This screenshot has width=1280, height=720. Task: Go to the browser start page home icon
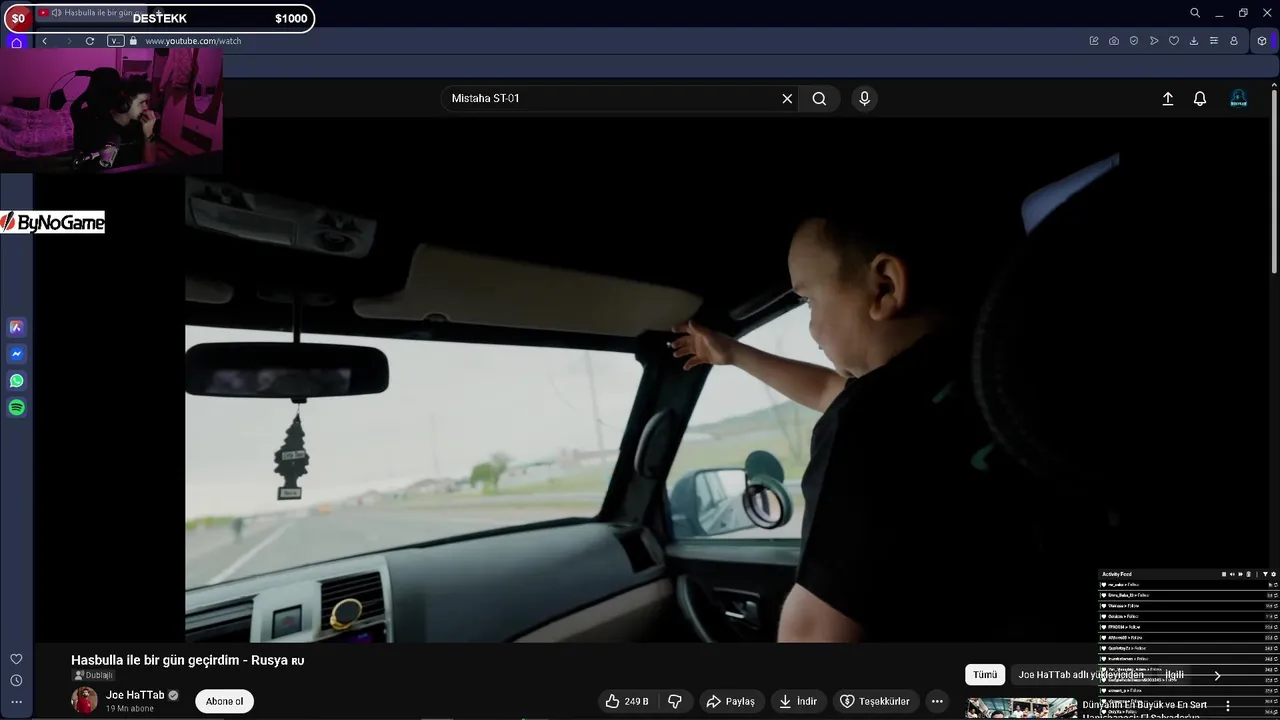pos(16,42)
